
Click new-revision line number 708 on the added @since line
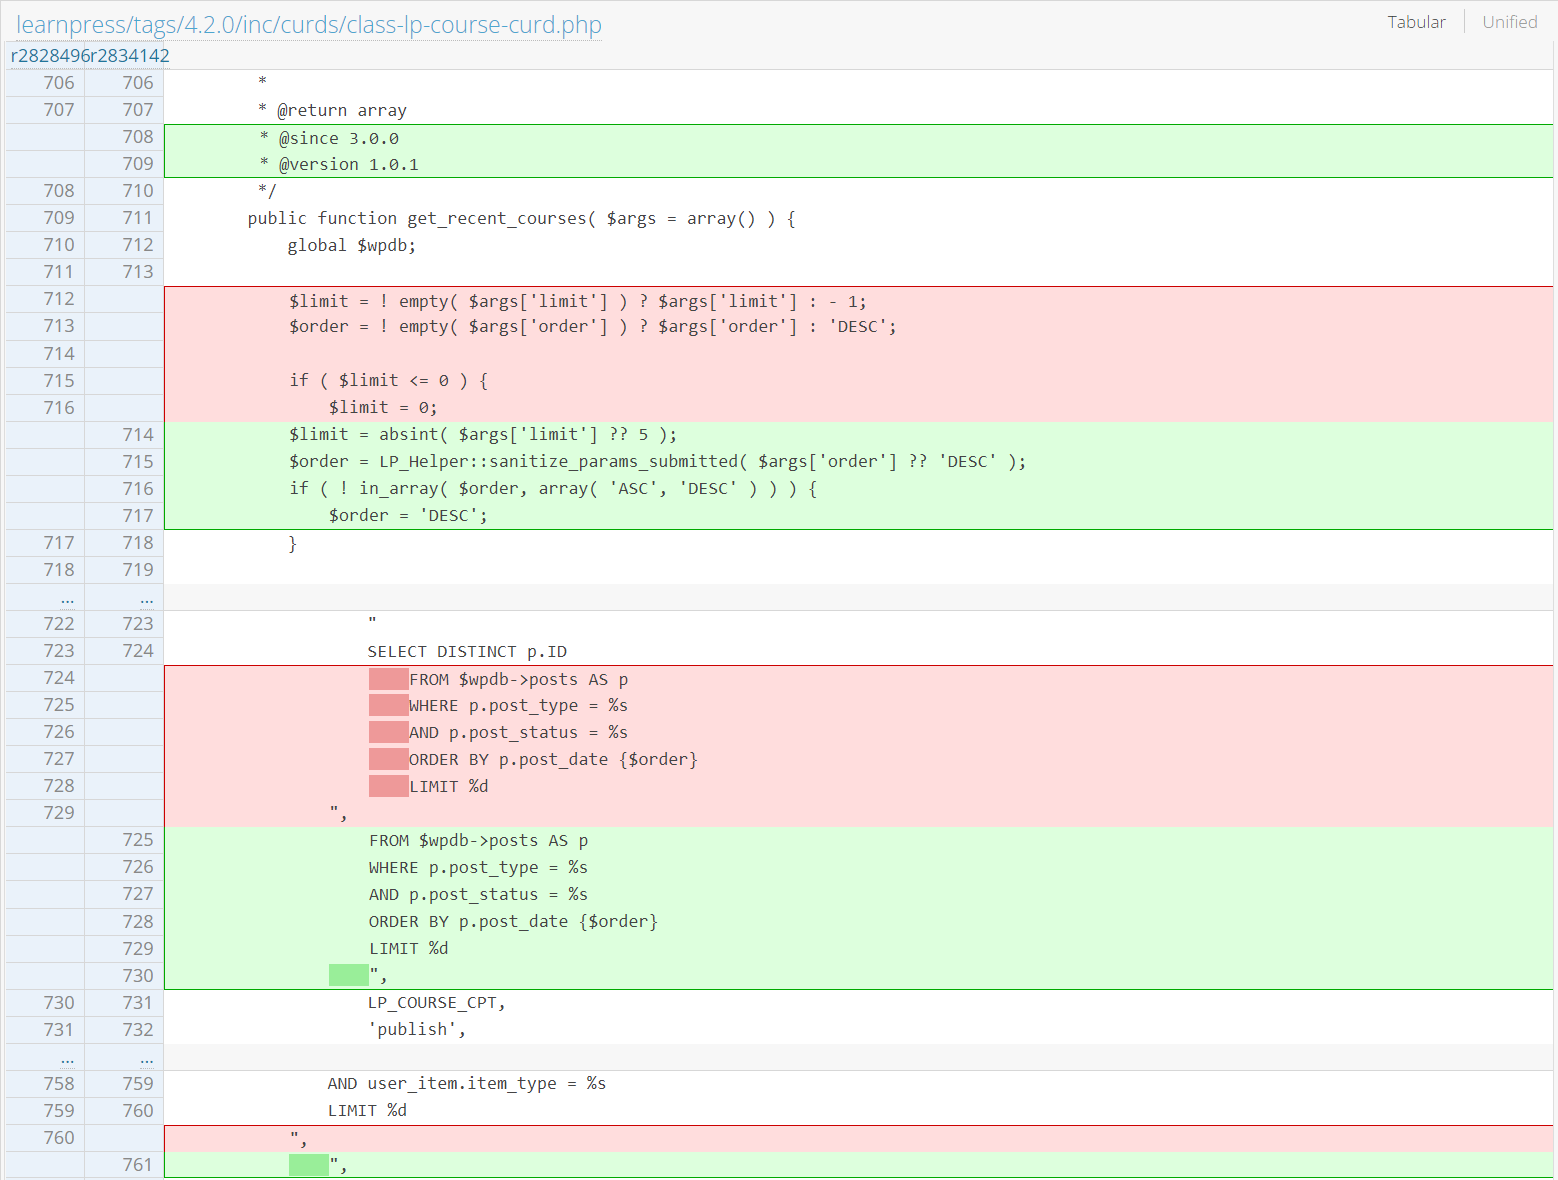pos(137,136)
